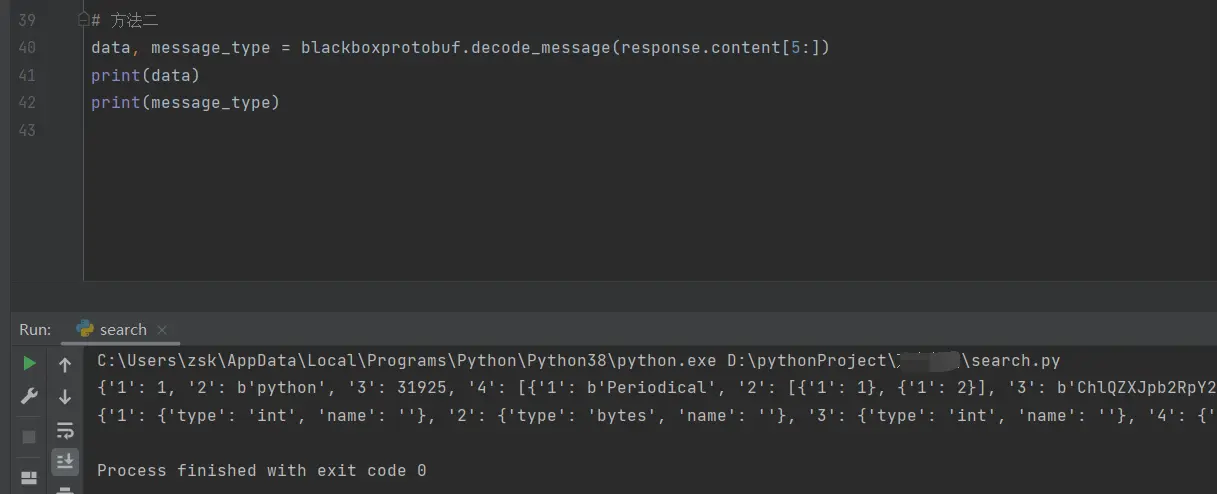Image resolution: width=1217 pixels, height=494 pixels.
Task: Jump down the stack trace arrow
Action: (65, 397)
